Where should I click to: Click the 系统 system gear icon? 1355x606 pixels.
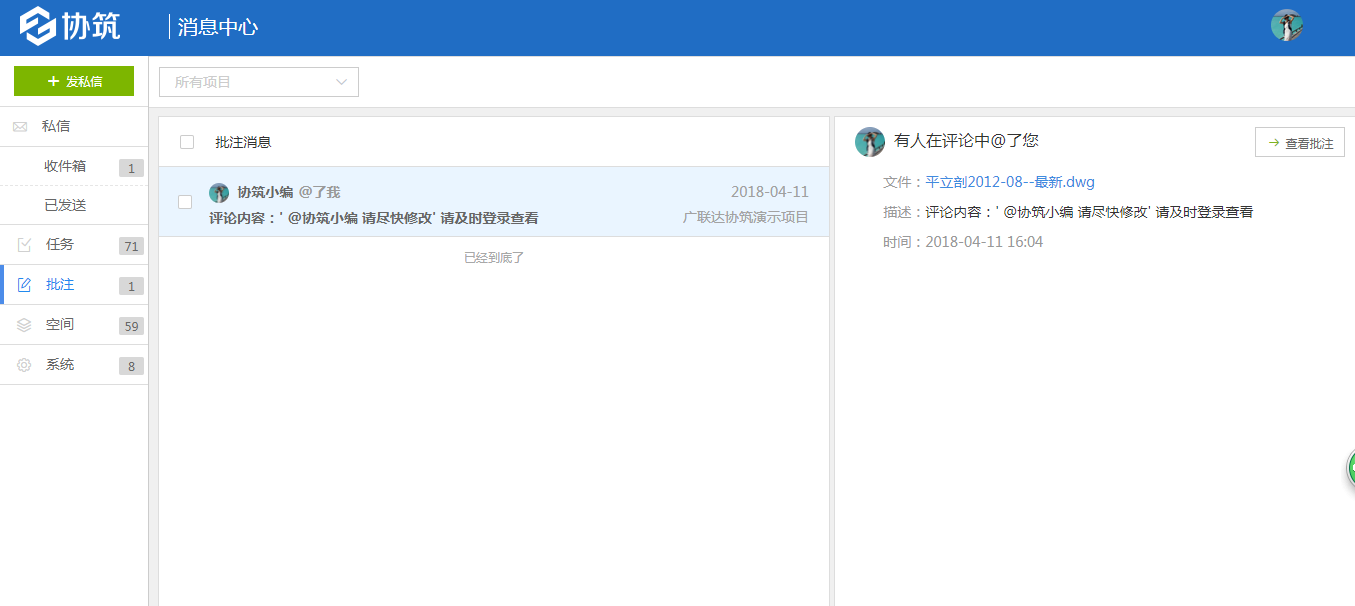point(22,364)
